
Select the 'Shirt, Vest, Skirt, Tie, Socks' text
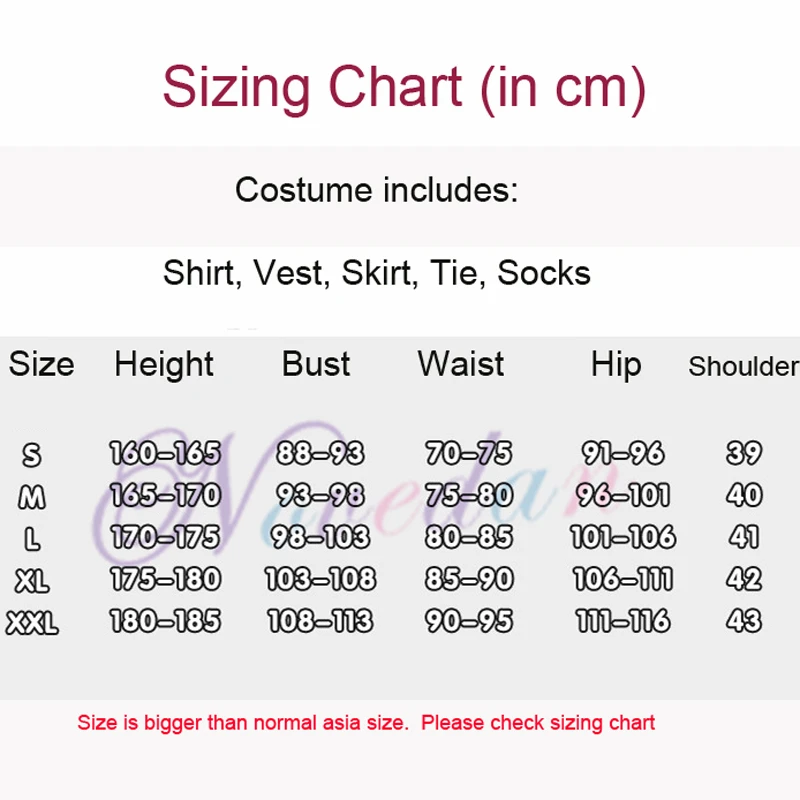tap(376, 273)
